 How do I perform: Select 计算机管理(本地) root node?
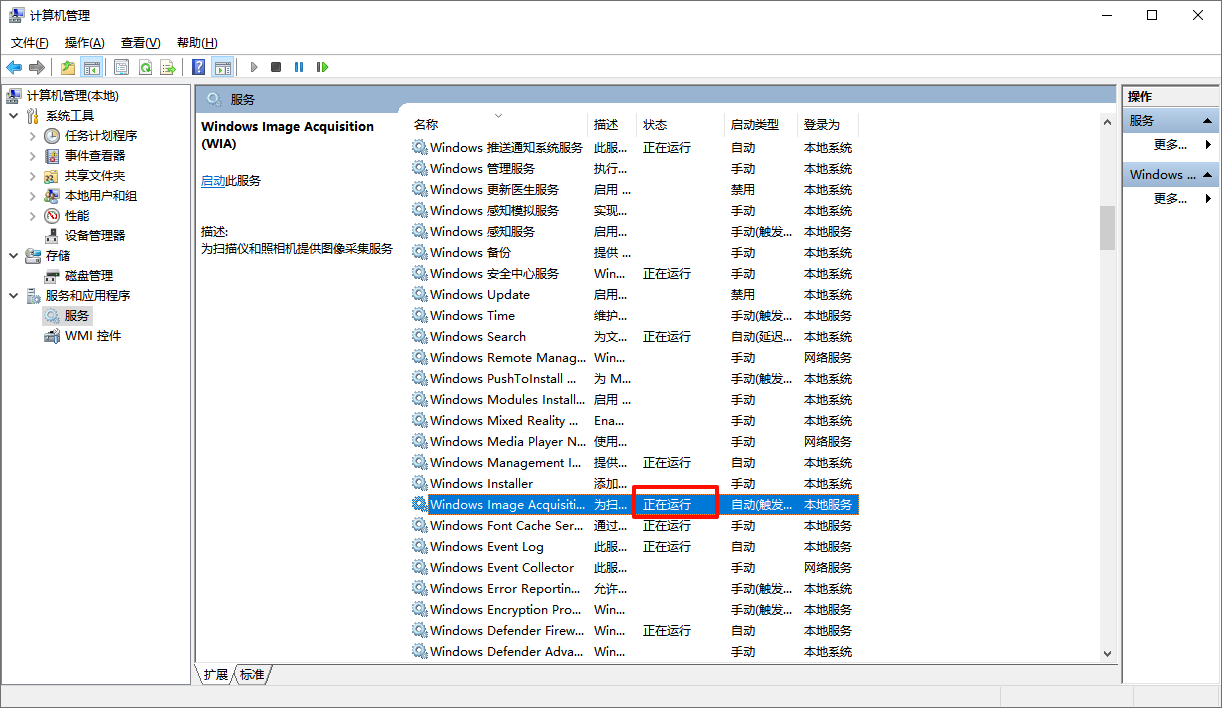(x=72, y=96)
